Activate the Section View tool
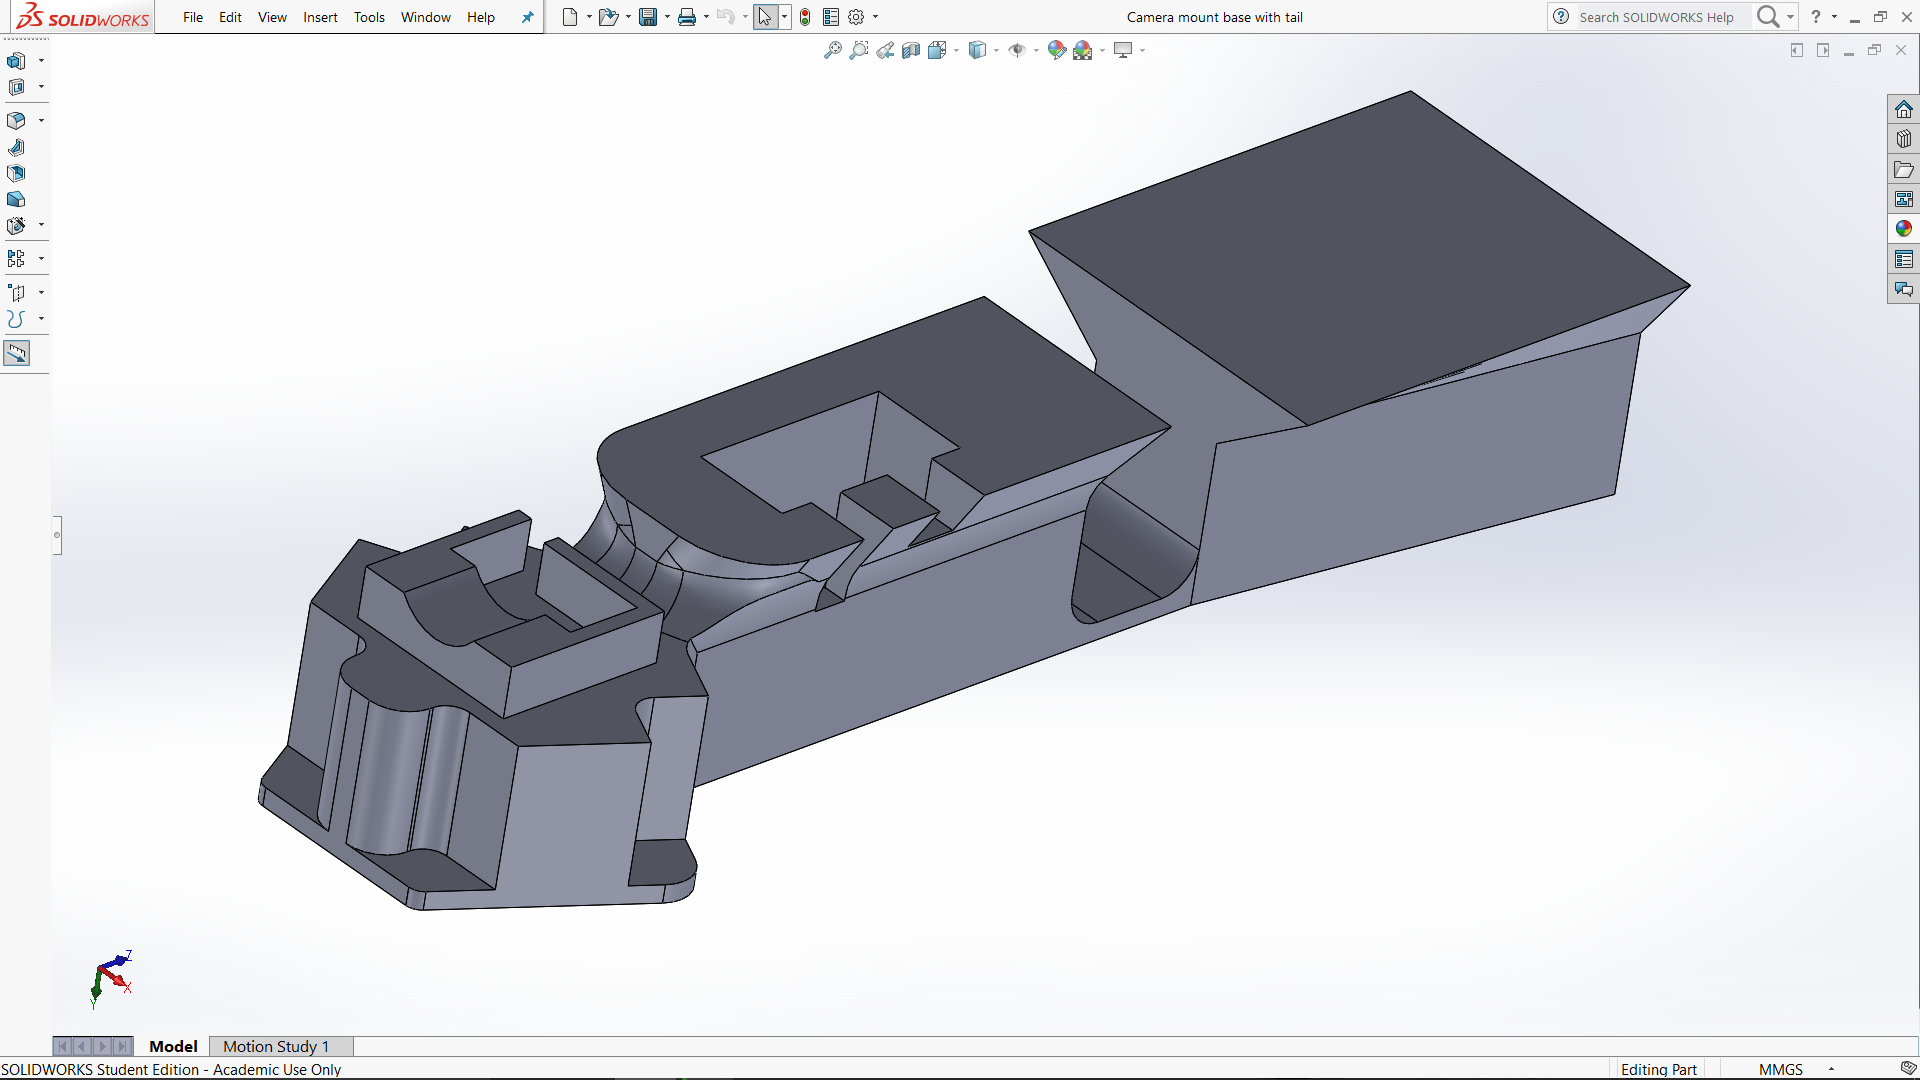Screen dimensions: 1920x1080 [911, 49]
